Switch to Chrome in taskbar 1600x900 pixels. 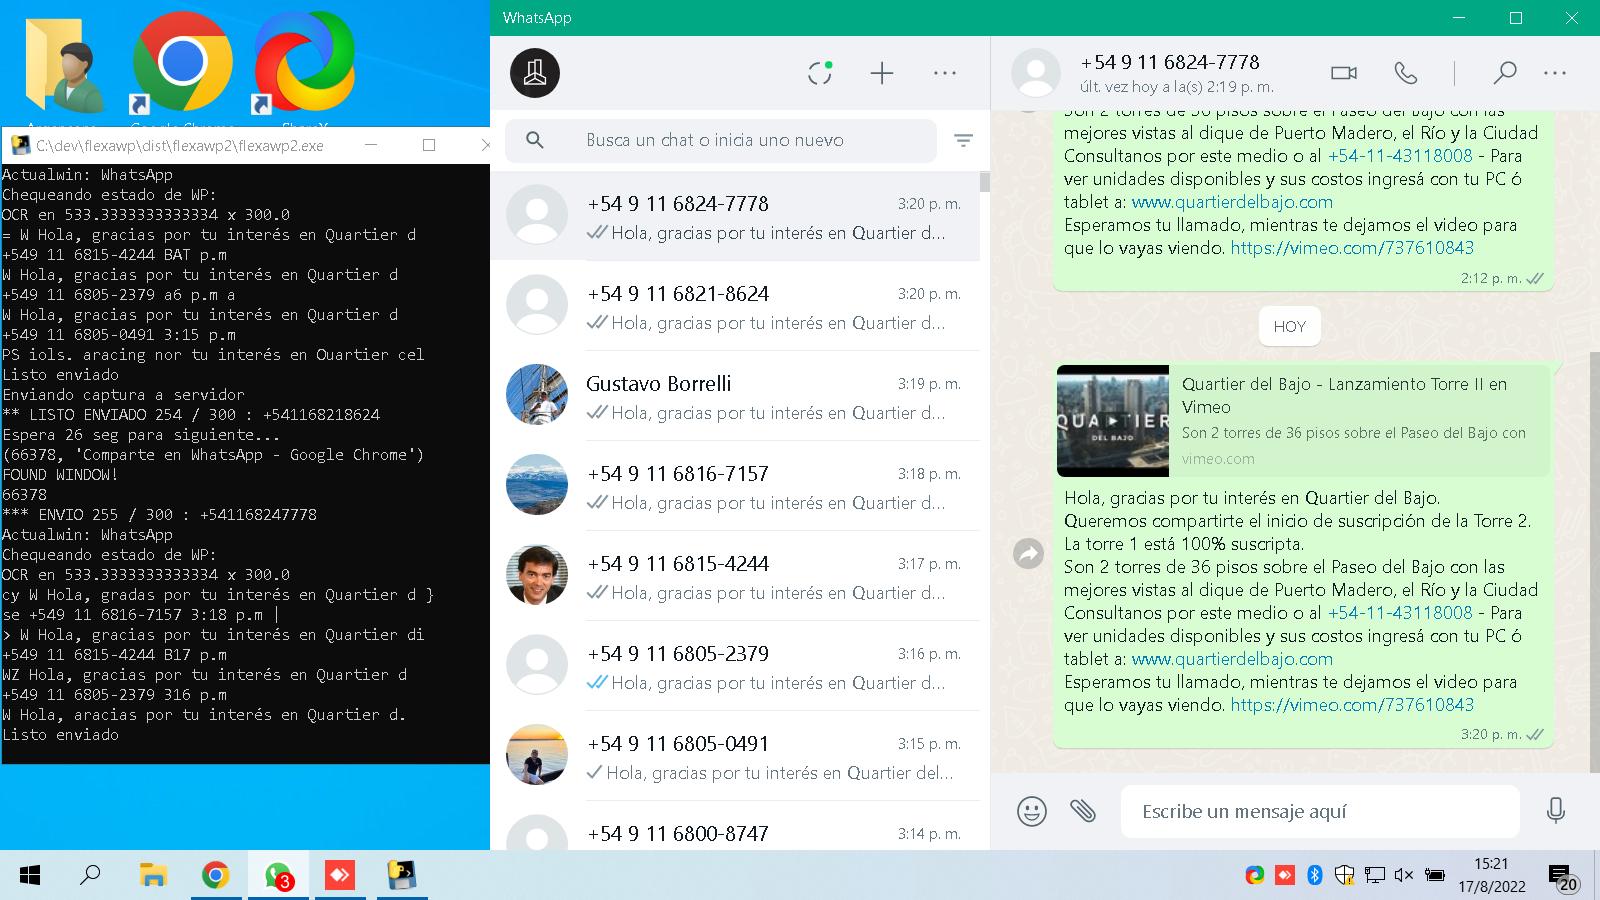coord(215,876)
